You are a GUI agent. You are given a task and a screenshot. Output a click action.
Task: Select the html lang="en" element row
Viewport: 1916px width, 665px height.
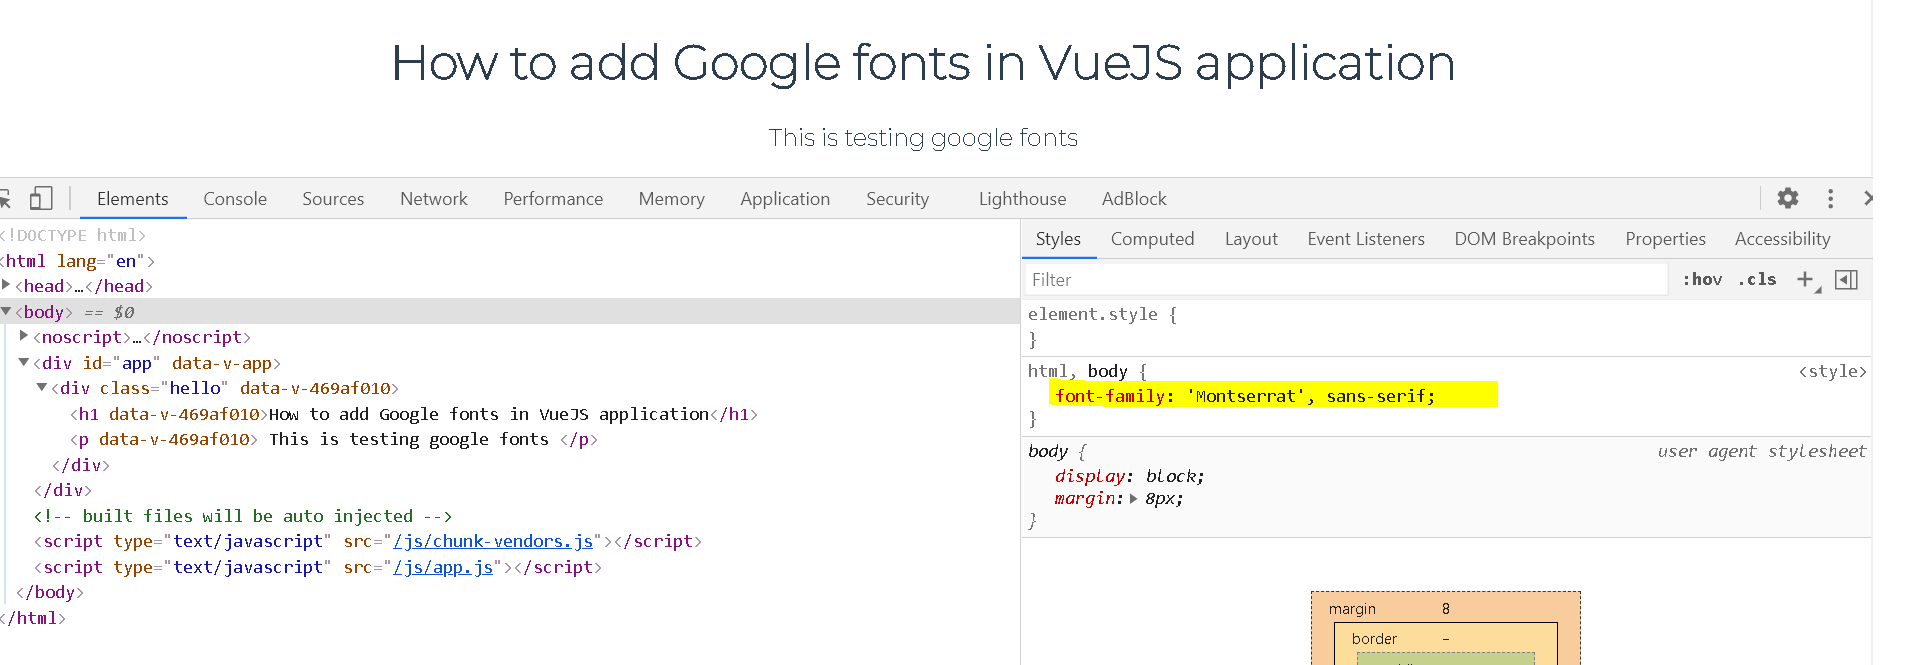(x=78, y=260)
